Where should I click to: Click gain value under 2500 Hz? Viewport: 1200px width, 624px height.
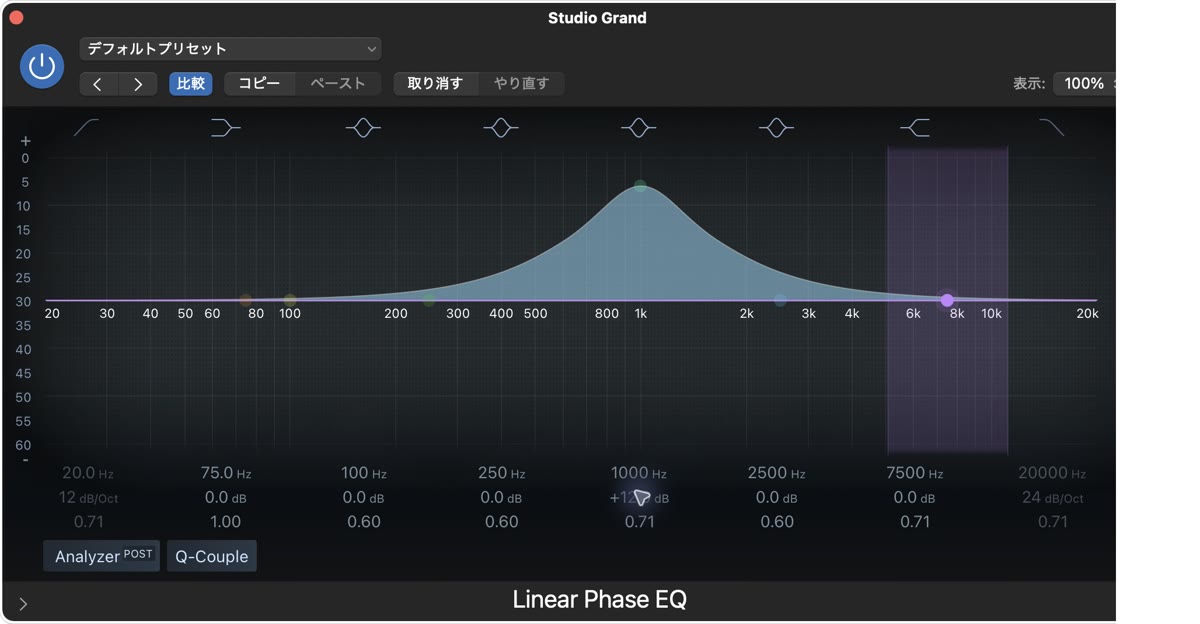click(x=777, y=497)
